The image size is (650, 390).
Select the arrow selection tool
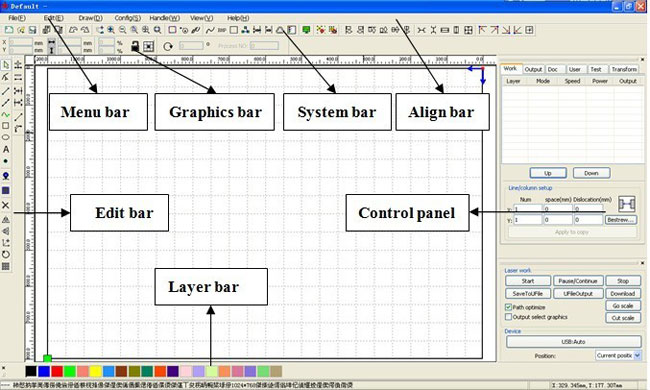click(x=6, y=65)
